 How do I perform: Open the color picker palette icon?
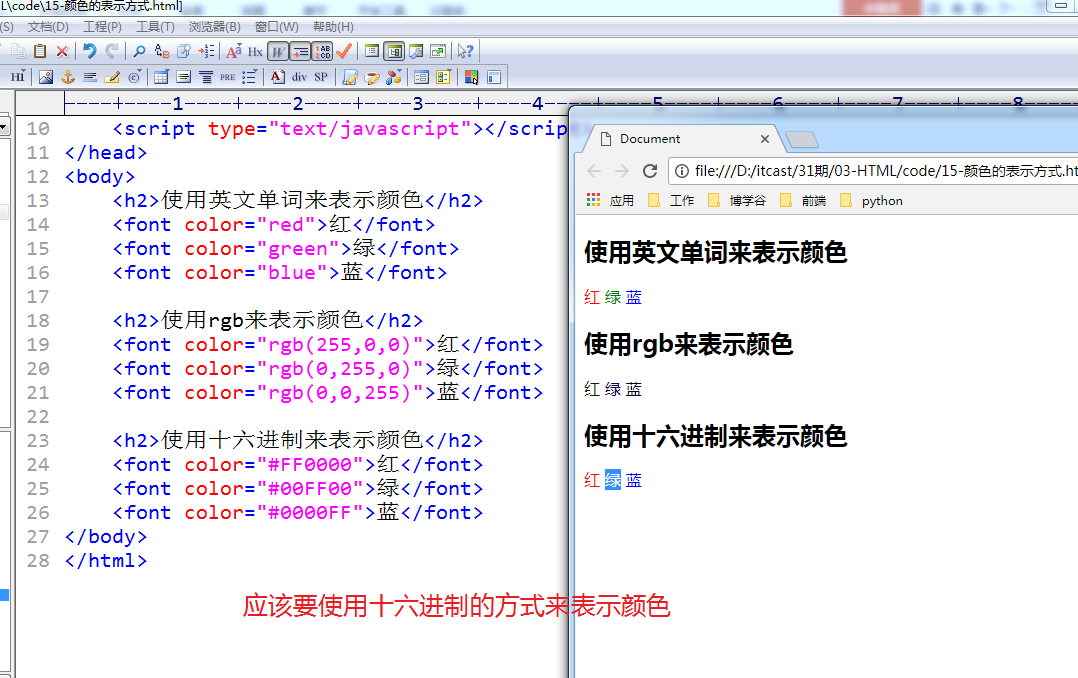tap(471, 77)
